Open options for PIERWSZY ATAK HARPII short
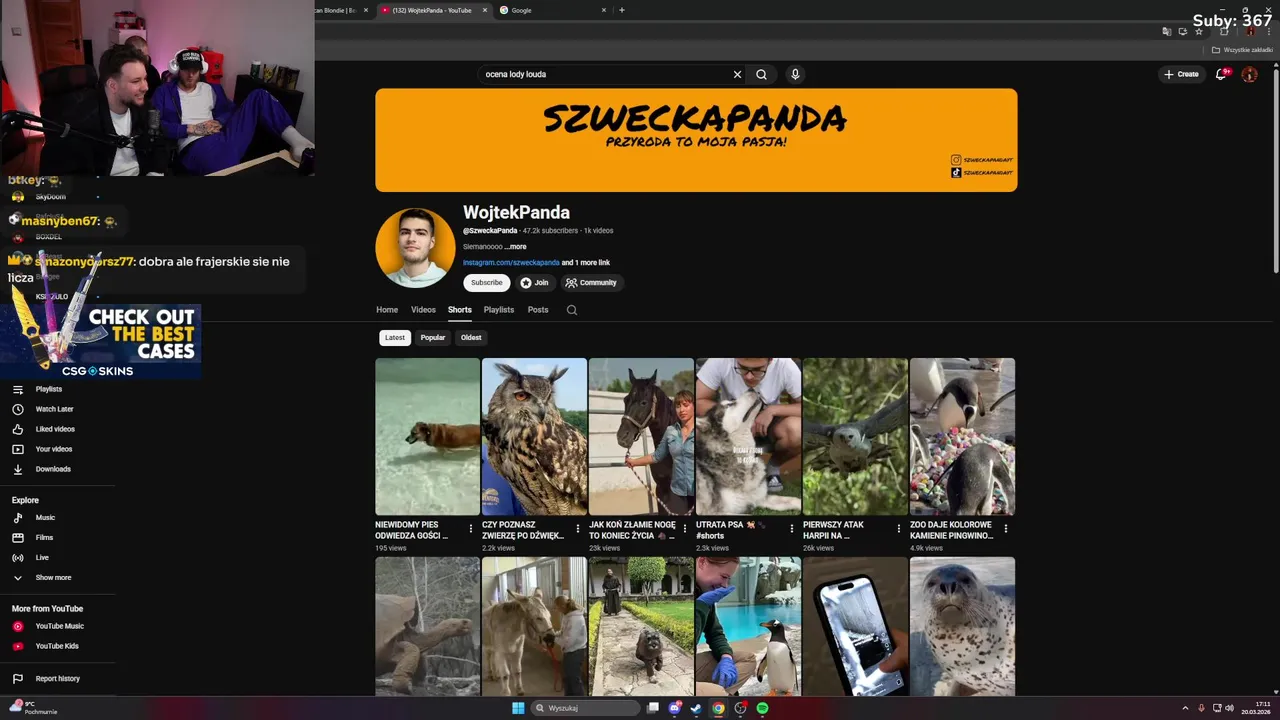 [x=898, y=529]
